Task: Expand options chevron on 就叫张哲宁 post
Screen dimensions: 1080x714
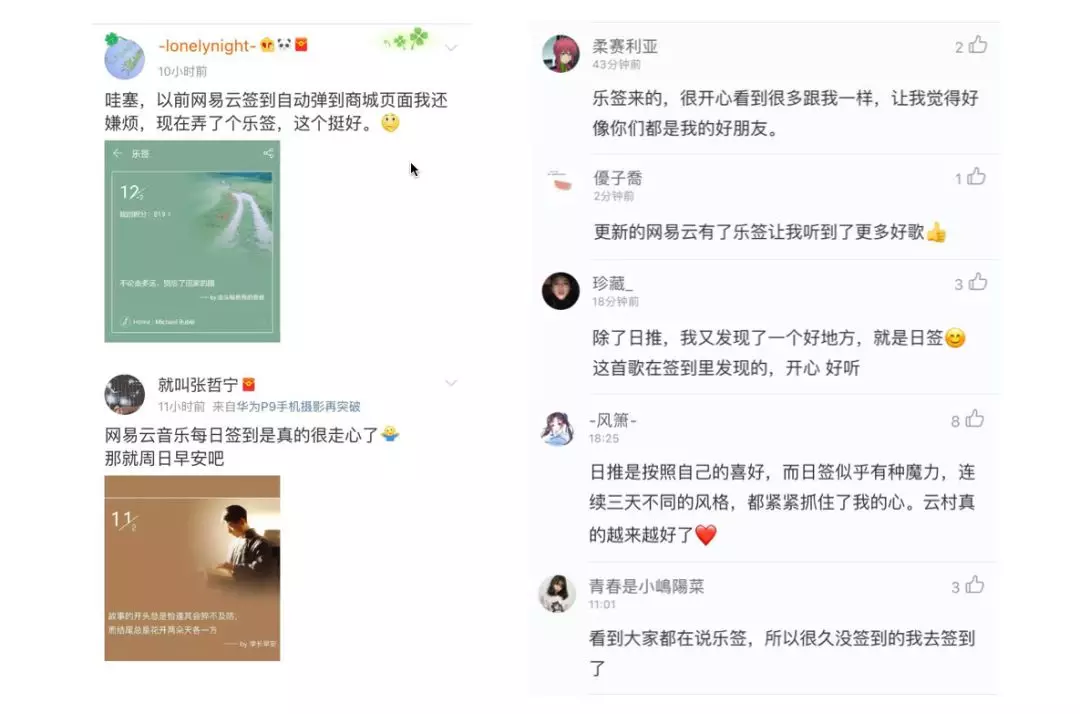Action: (x=451, y=383)
